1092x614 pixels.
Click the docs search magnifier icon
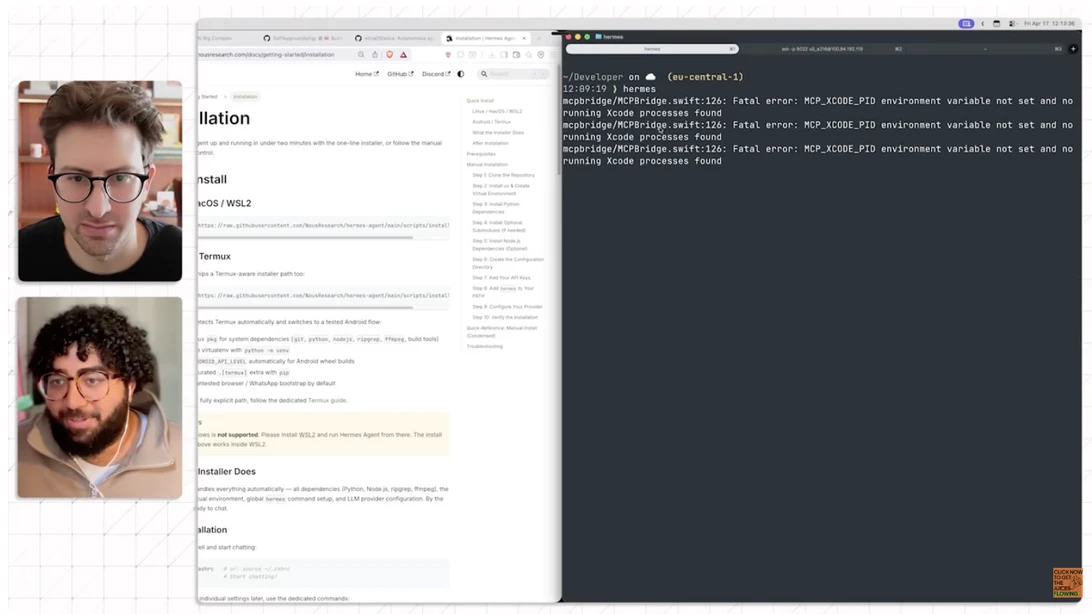coord(485,74)
